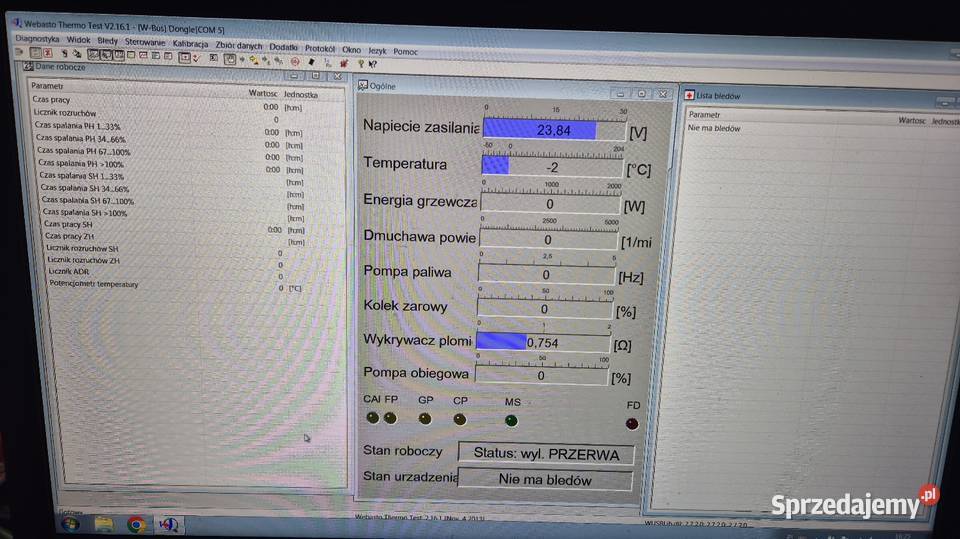Expand the Sterowanie menu

[145, 42]
